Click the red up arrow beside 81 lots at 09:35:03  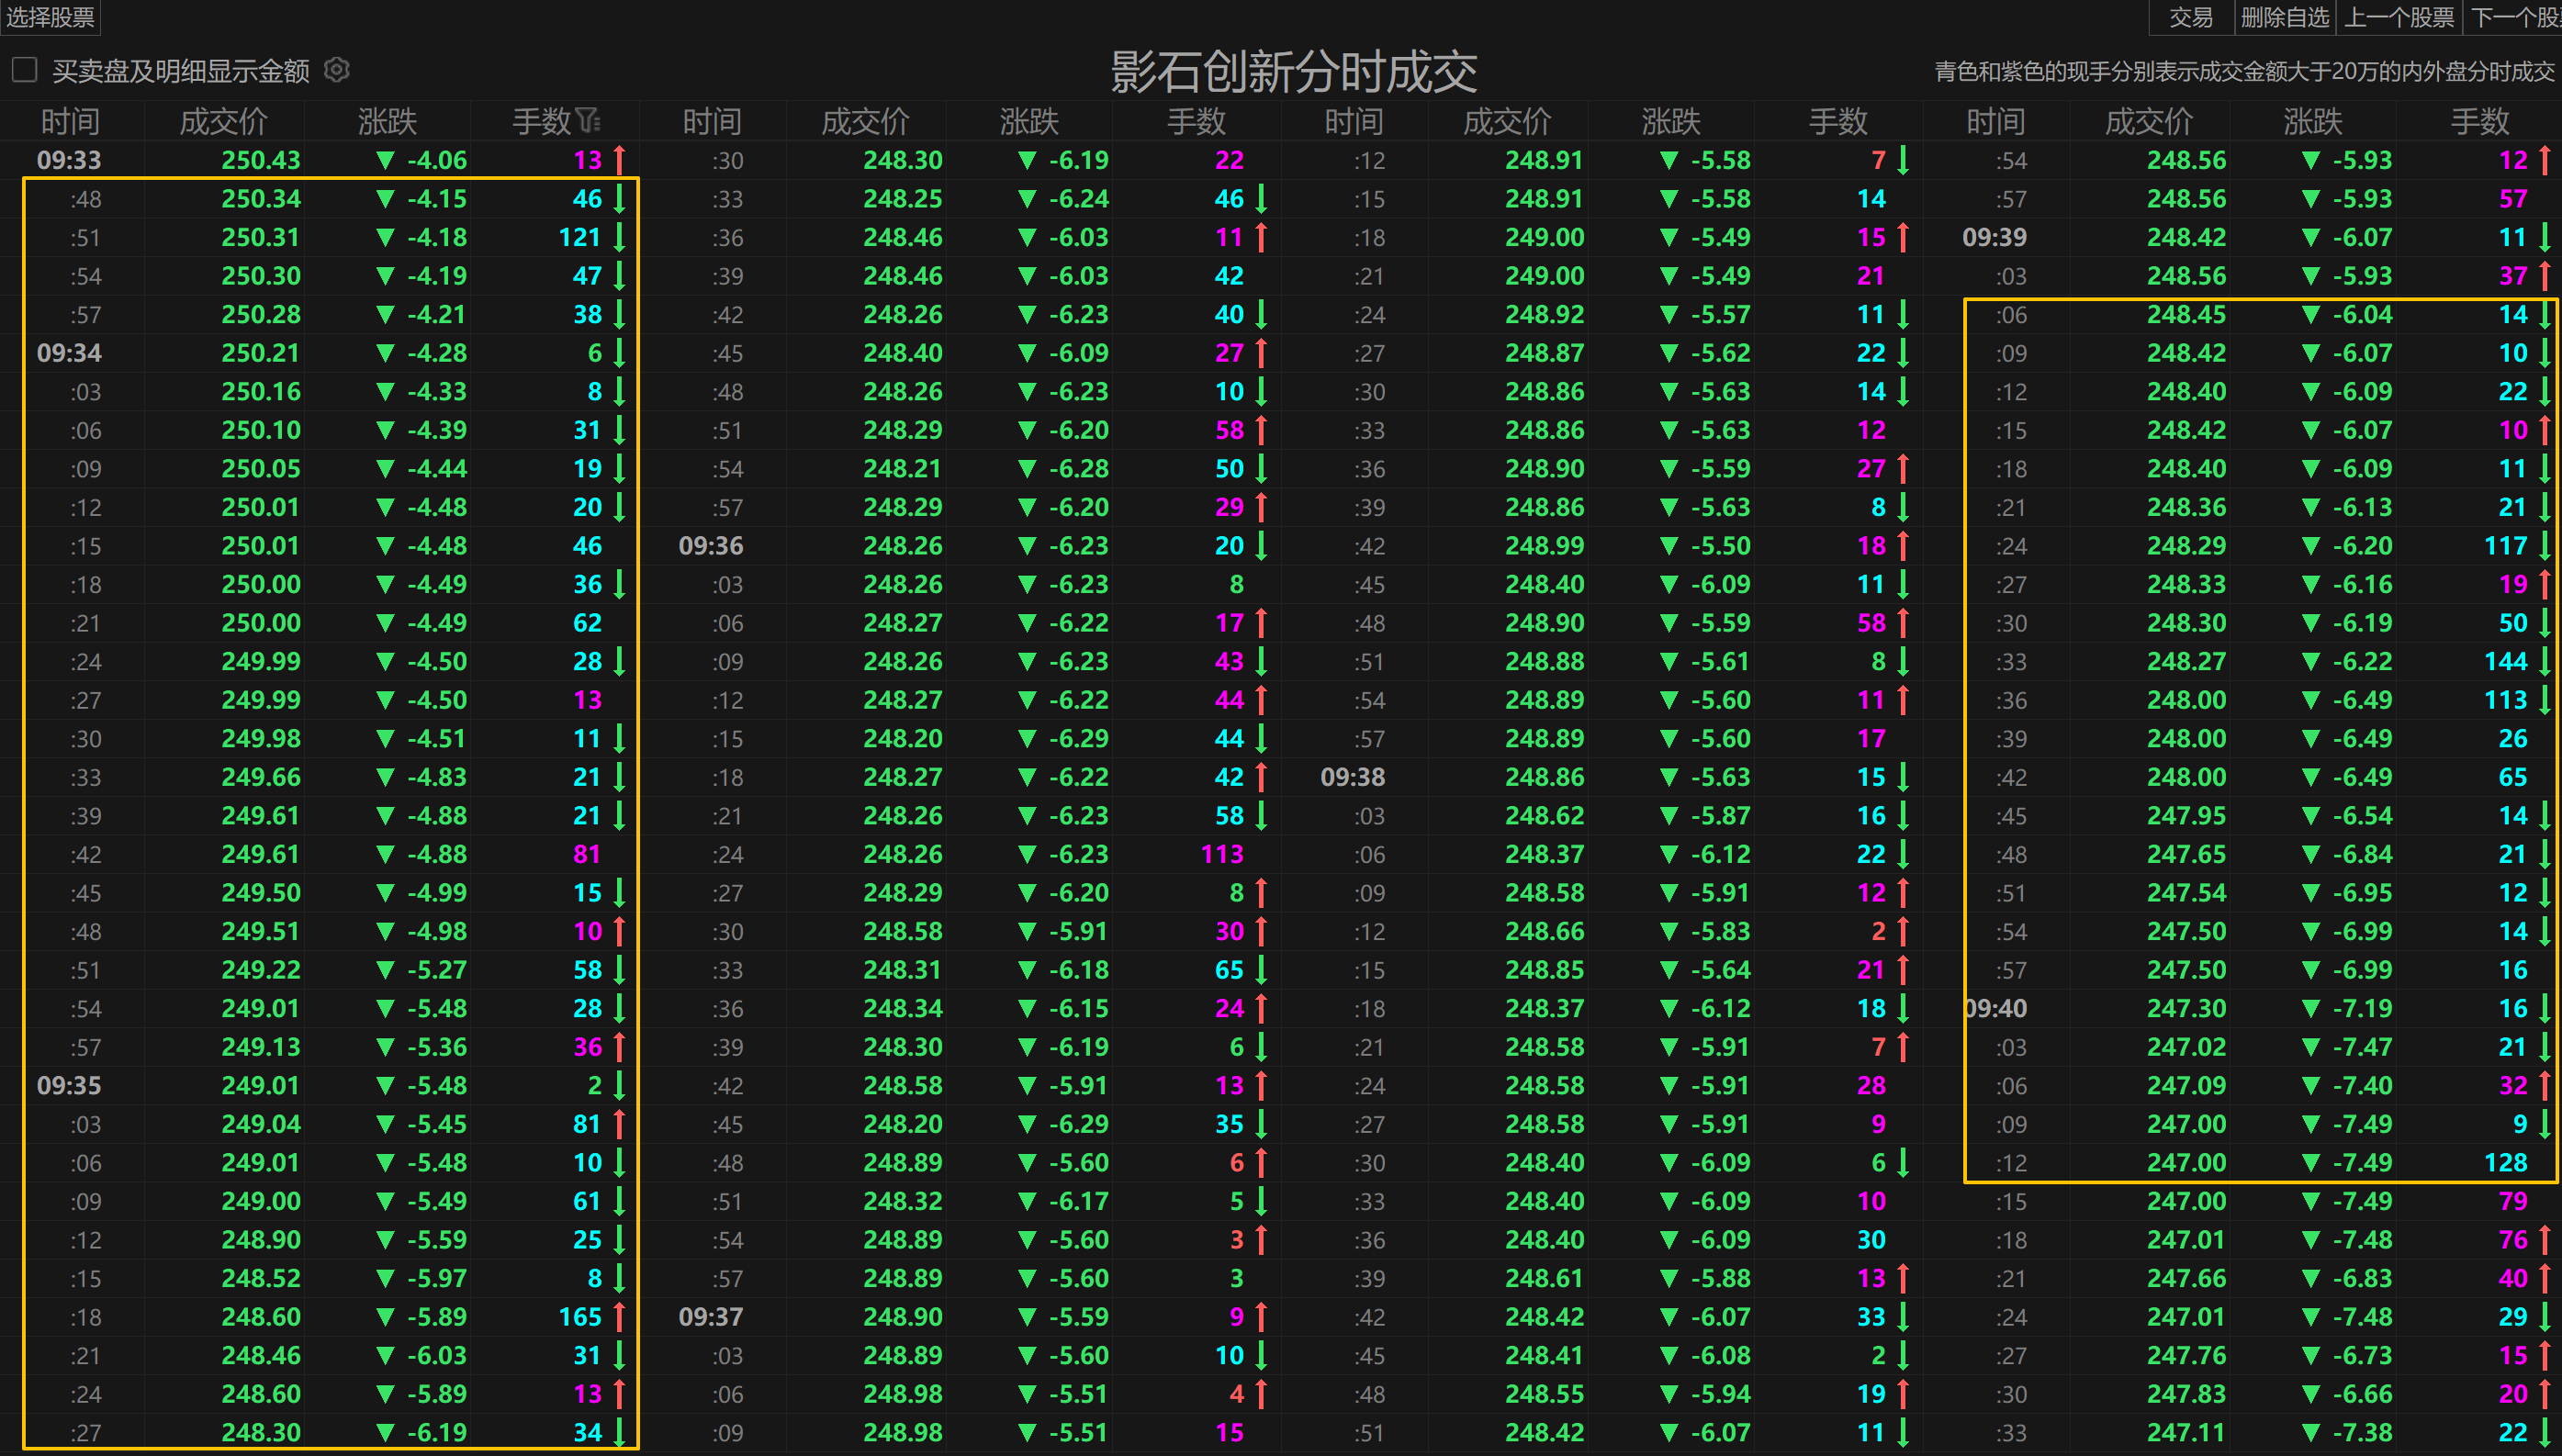pos(620,1124)
